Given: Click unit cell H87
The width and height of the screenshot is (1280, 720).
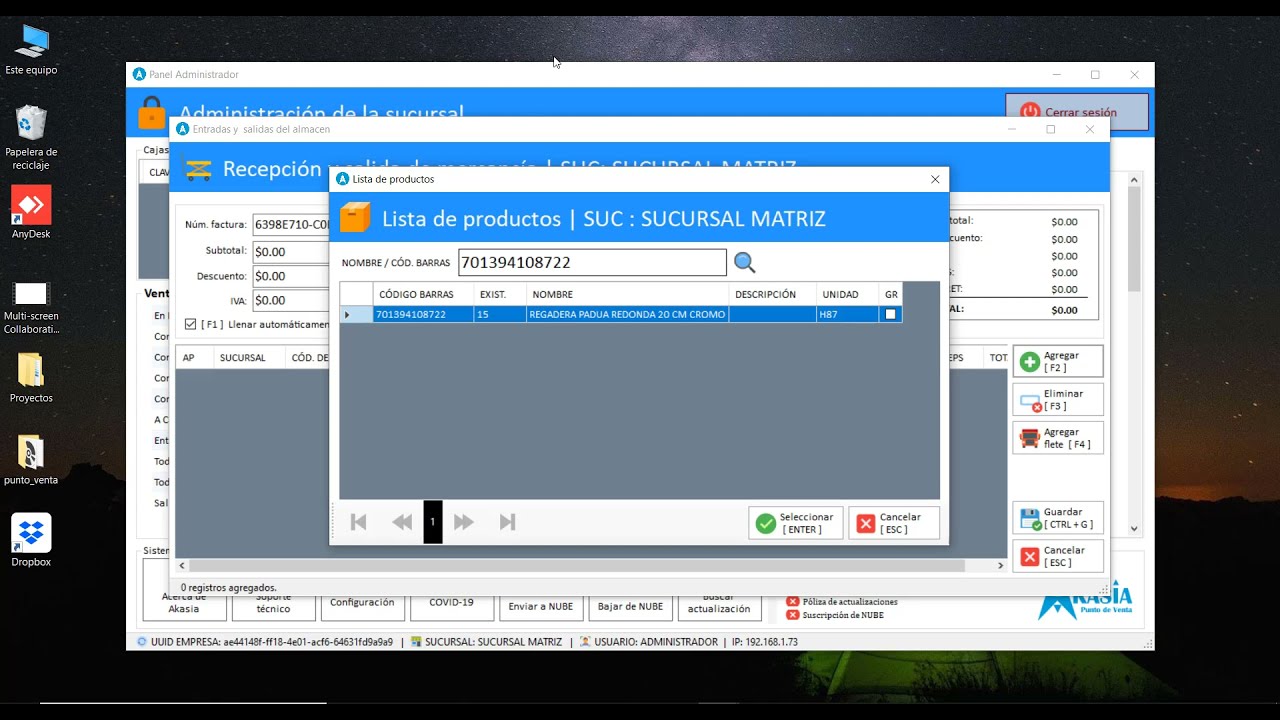Looking at the screenshot, I should pos(848,314).
